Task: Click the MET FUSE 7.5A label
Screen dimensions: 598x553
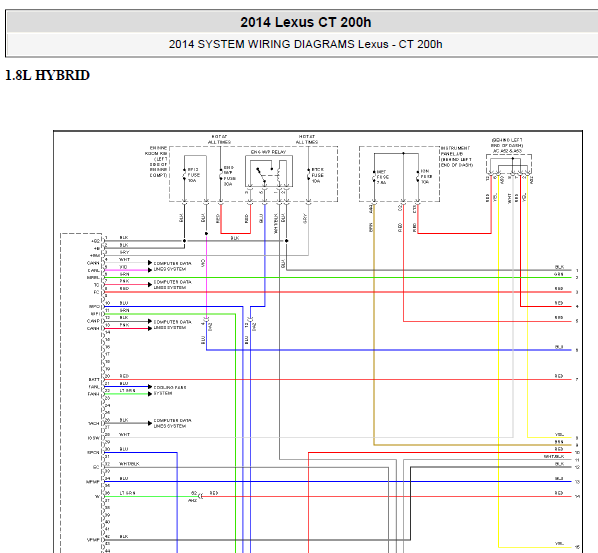Action: (383, 177)
